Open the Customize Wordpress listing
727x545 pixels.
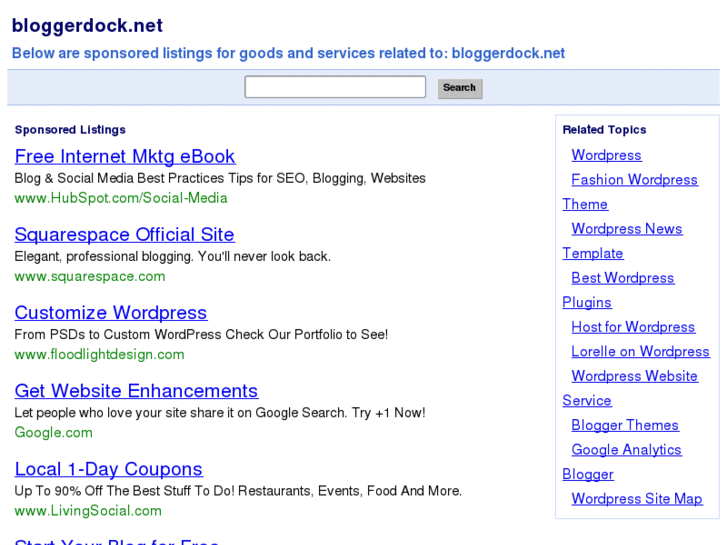pos(111,313)
